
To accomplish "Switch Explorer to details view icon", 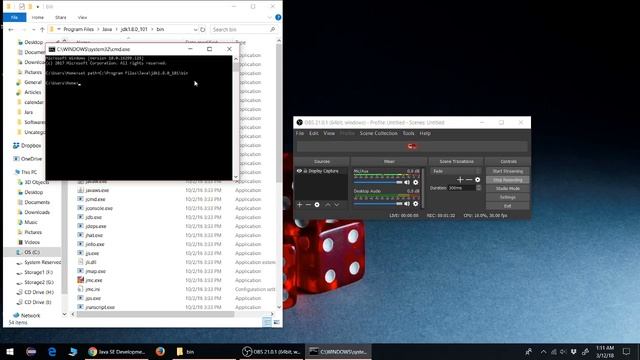I will 267,322.
